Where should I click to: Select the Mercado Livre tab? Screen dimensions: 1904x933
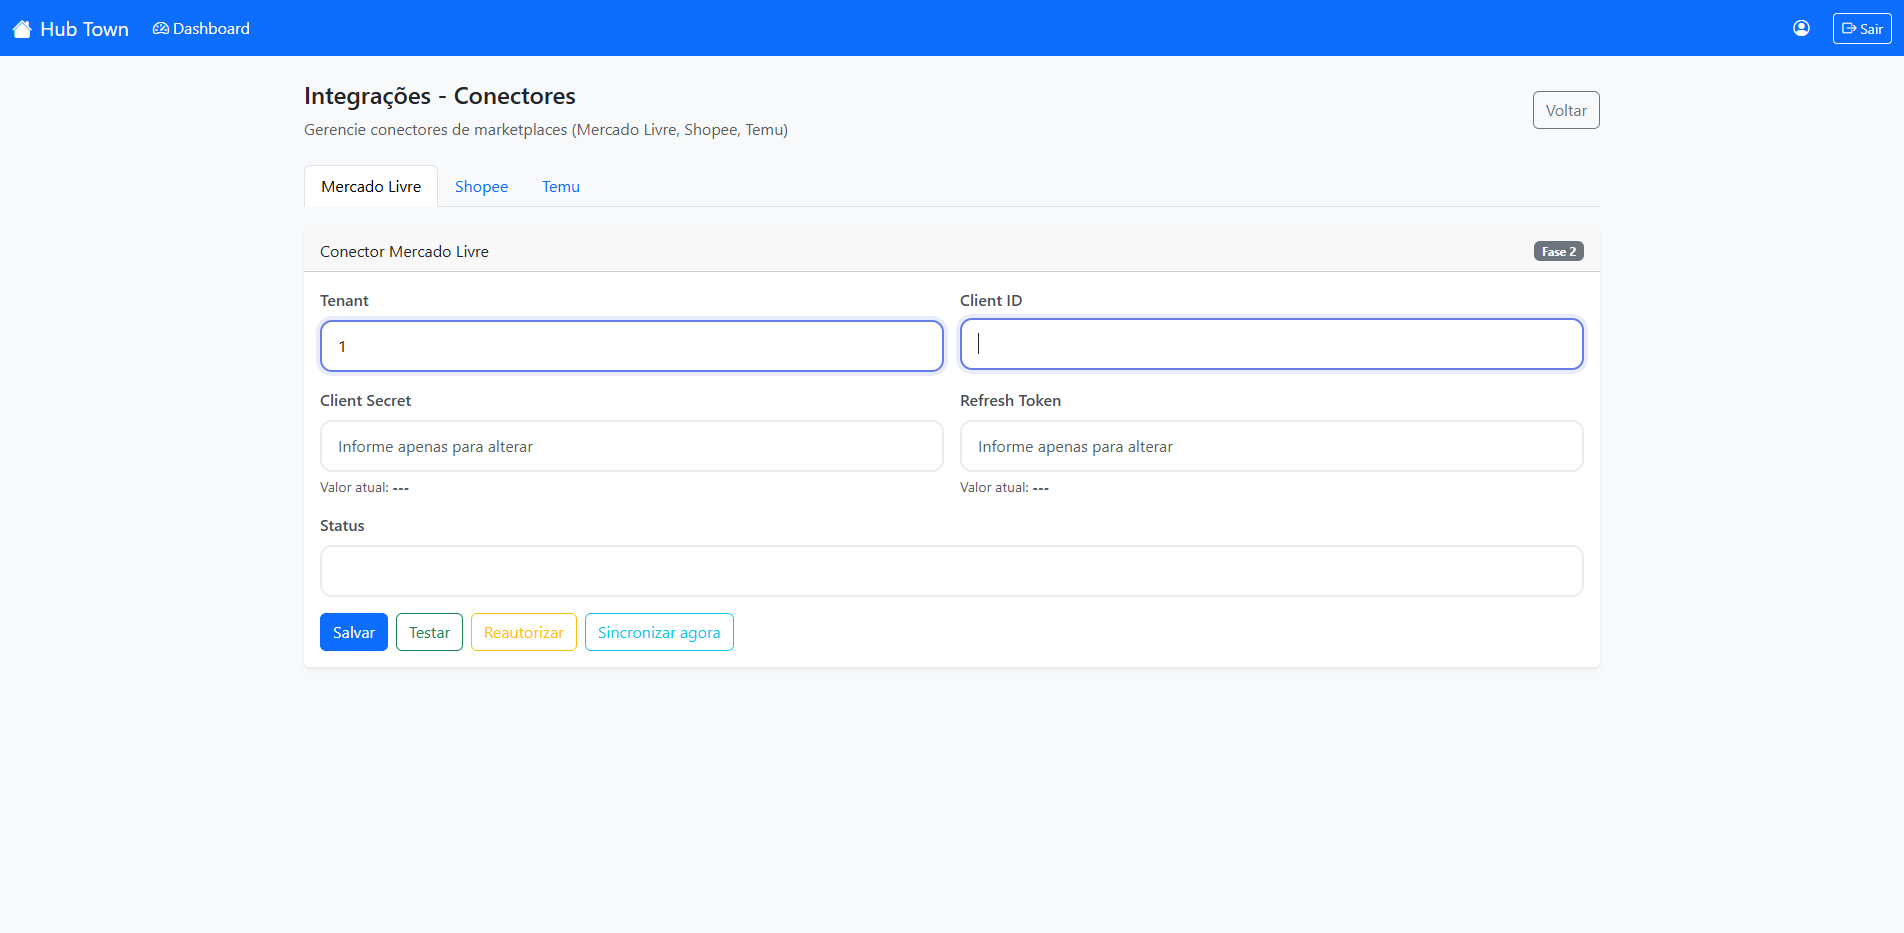(x=371, y=187)
